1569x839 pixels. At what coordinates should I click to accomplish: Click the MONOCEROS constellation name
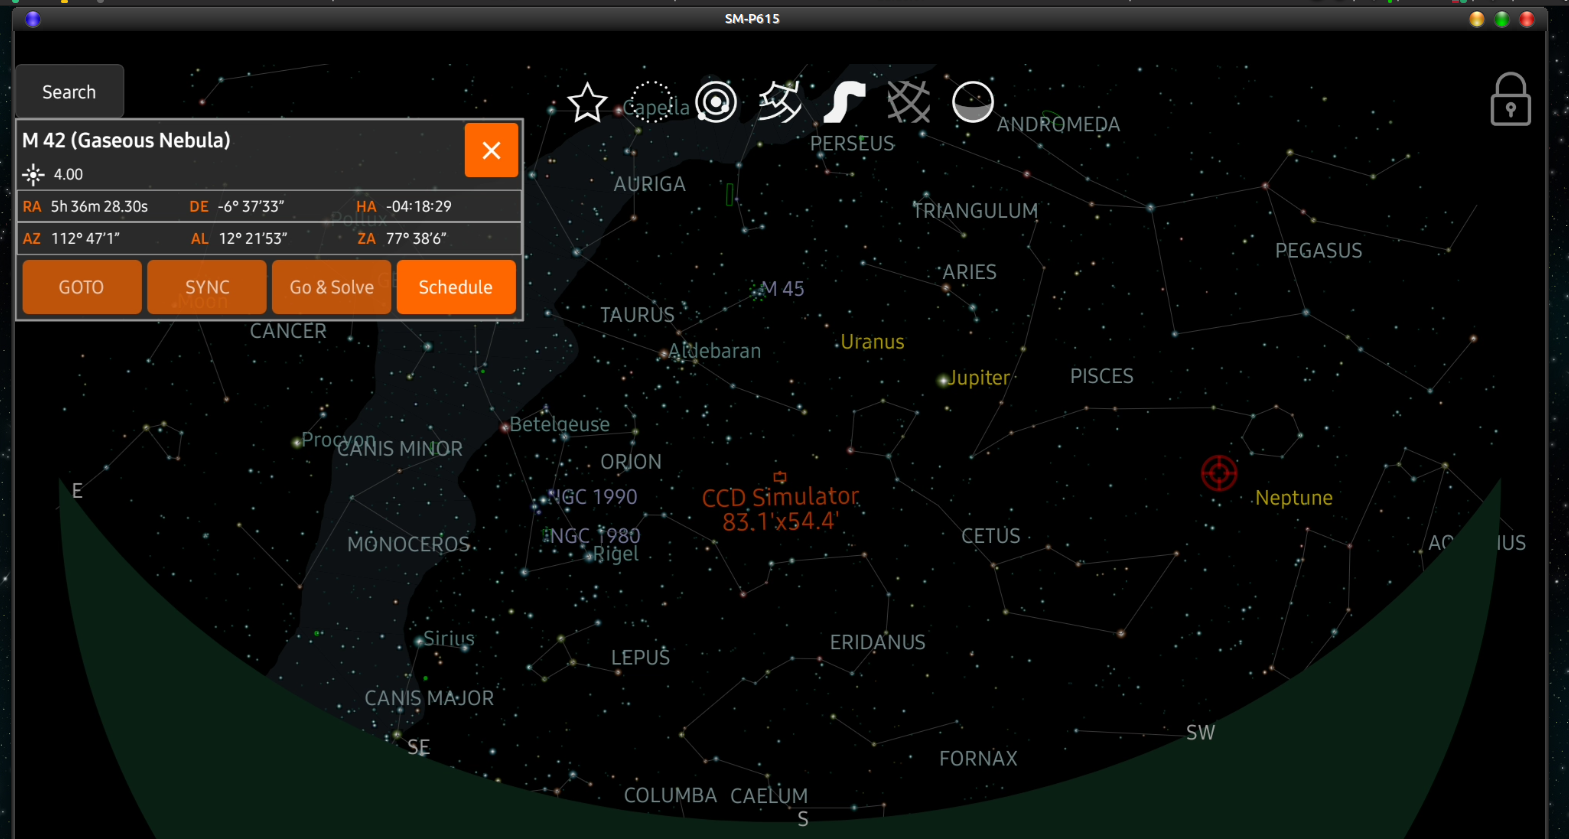coord(408,544)
